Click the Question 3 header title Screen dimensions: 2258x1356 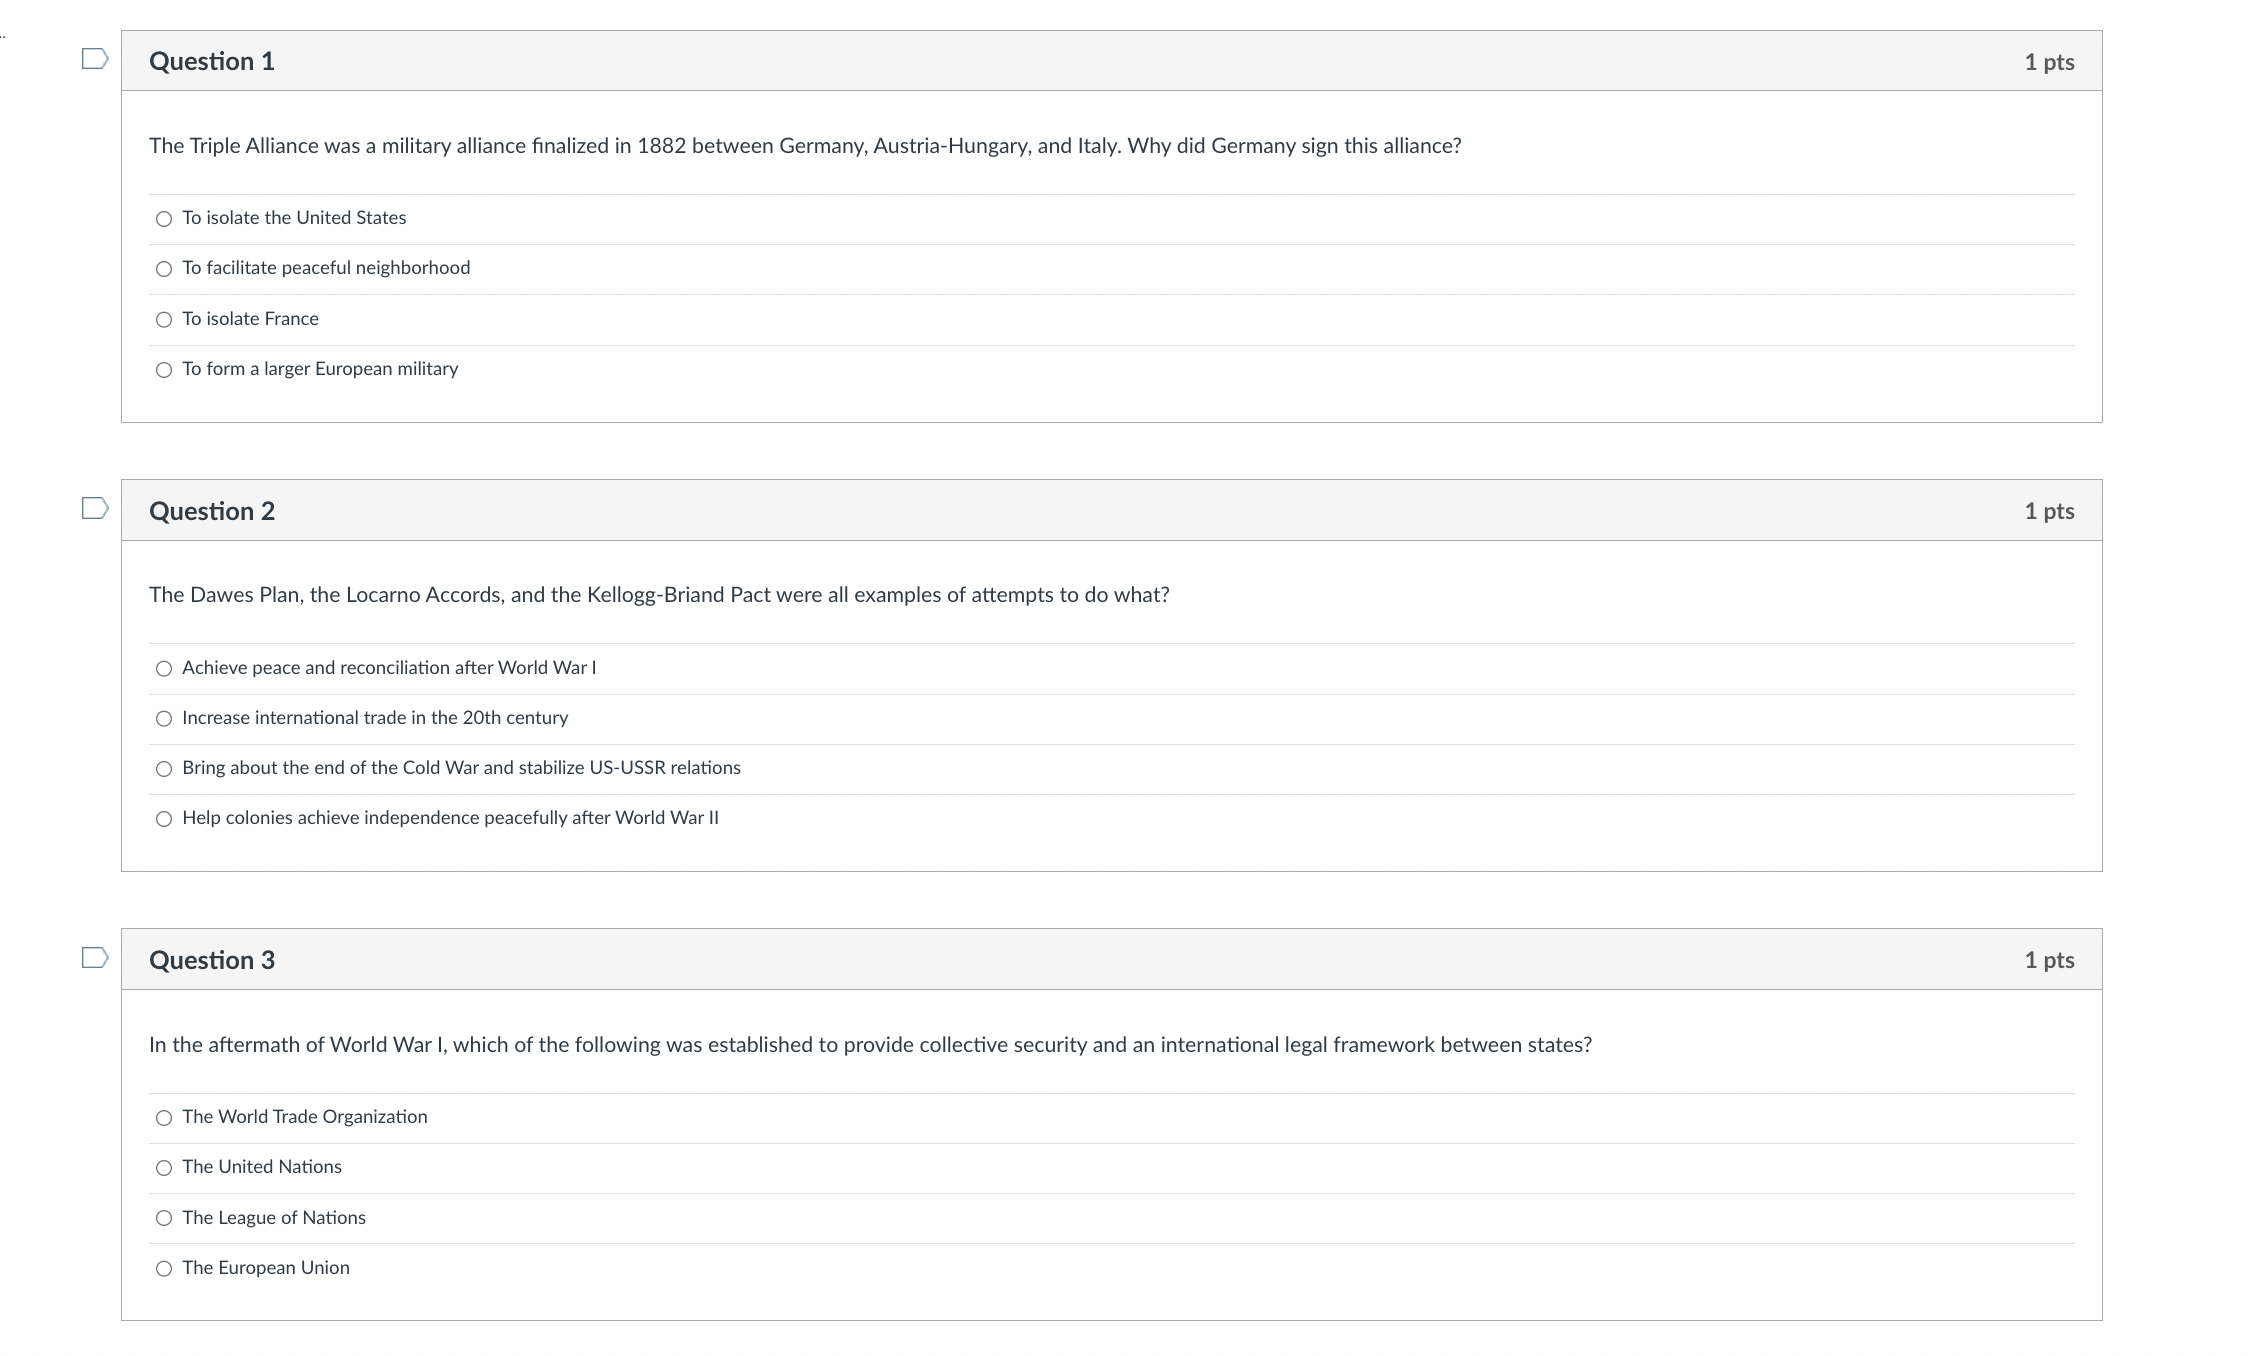(212, 960)
